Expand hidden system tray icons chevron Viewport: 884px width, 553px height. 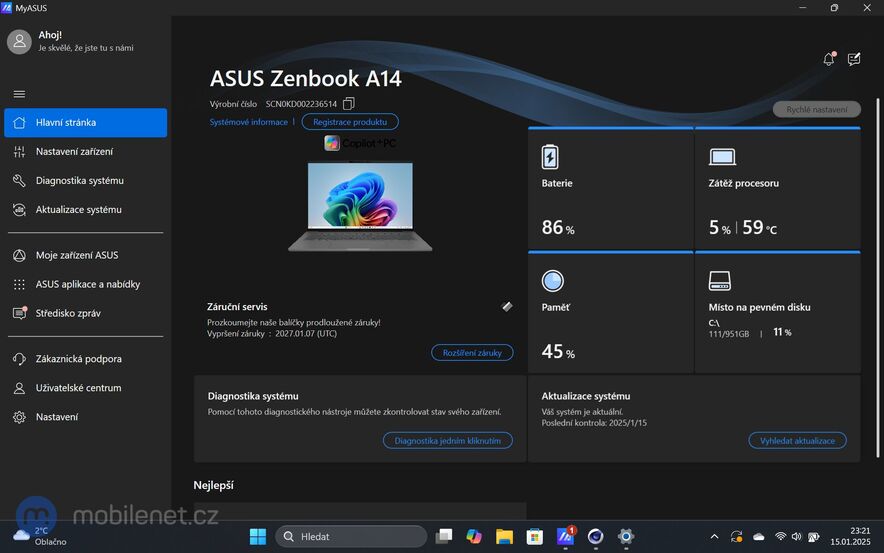714,537
